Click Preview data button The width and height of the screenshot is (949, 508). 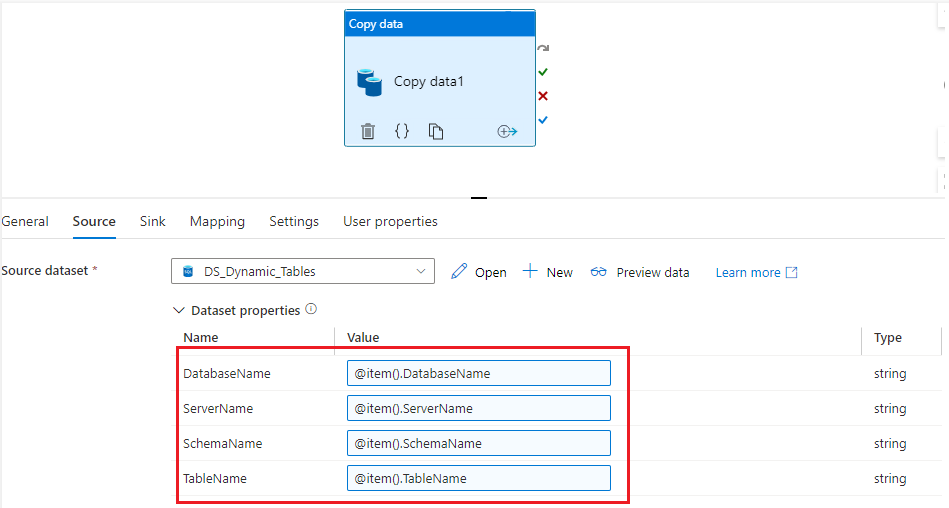(640, 272)
